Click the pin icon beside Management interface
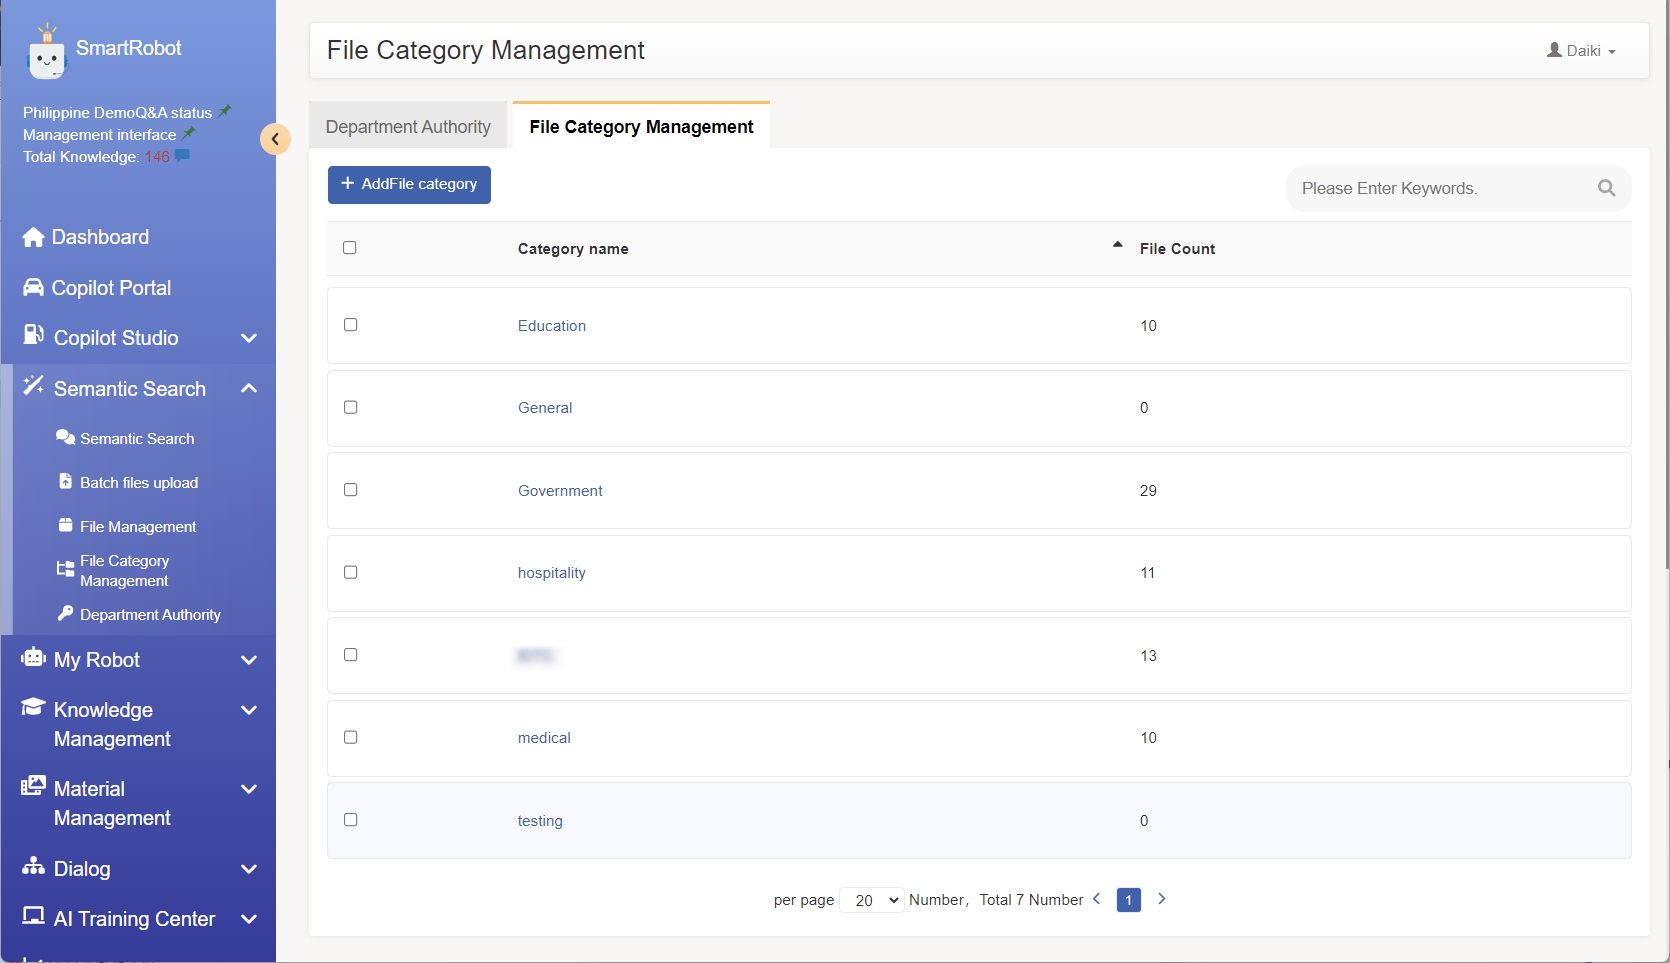 coord(187,133)
